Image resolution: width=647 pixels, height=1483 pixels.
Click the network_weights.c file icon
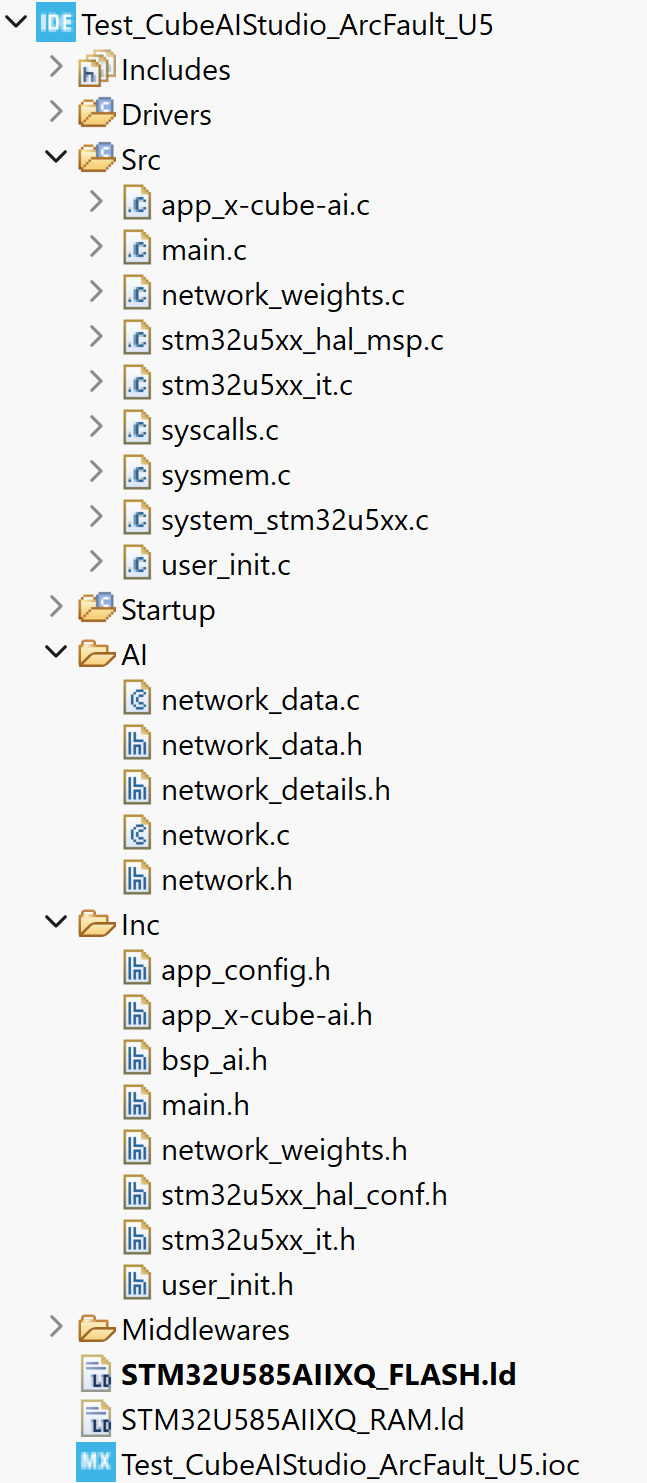click(x=137, y=294)
